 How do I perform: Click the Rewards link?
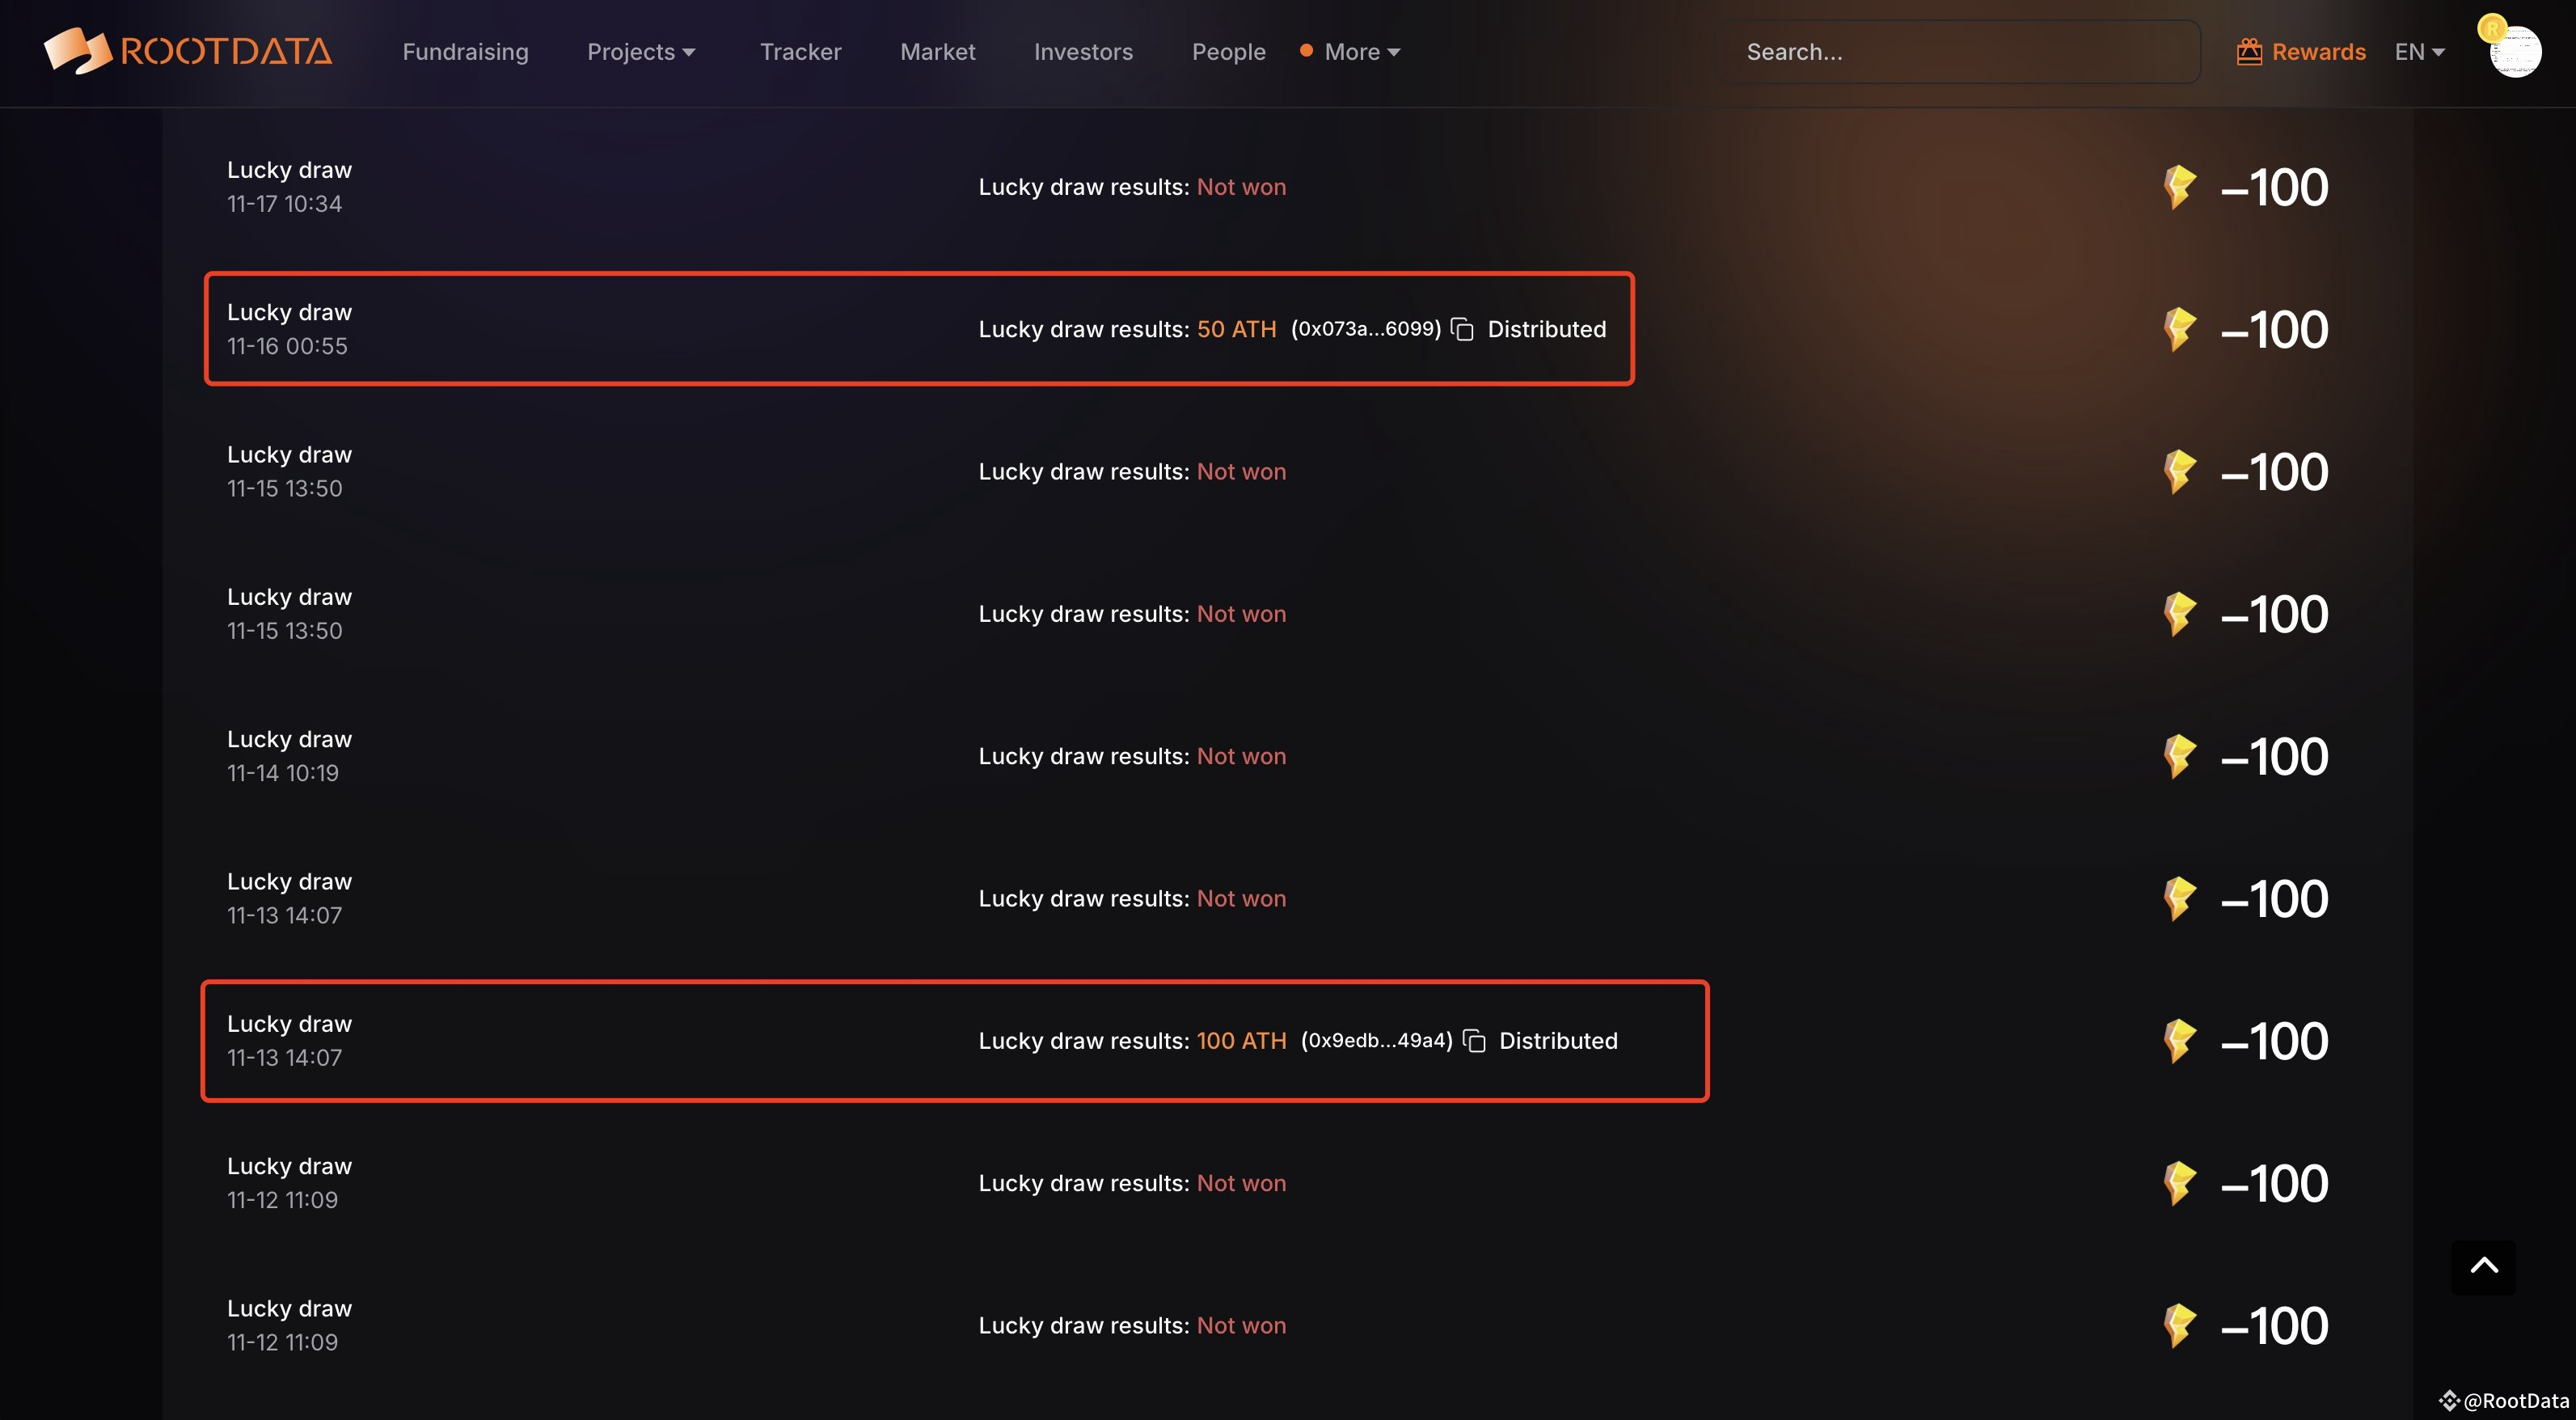pos(2319,51)
